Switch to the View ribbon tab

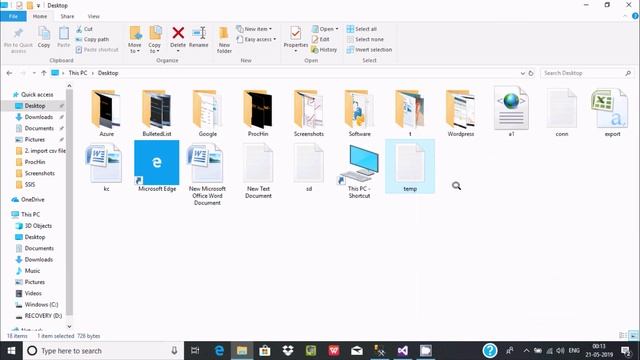click(93, 16)
